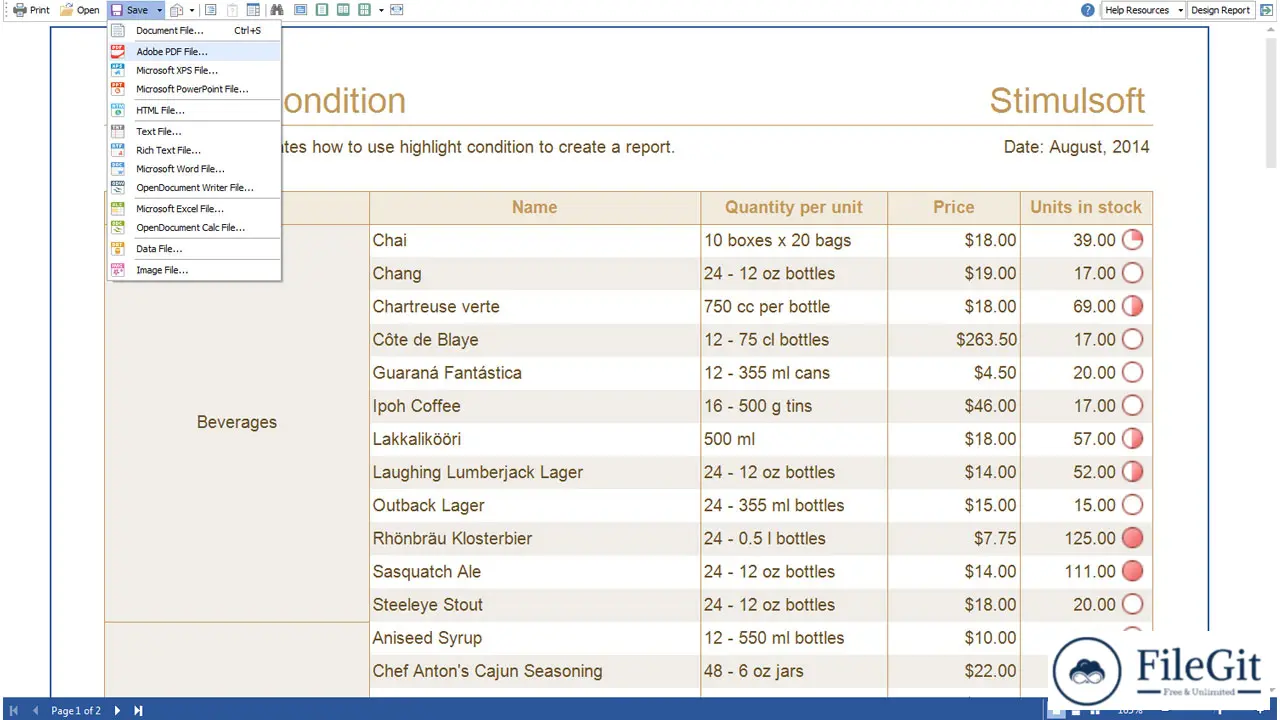This screenshot has height=720, width=1280.
Task: Click the blue Help question icon
Action: 1088,10
